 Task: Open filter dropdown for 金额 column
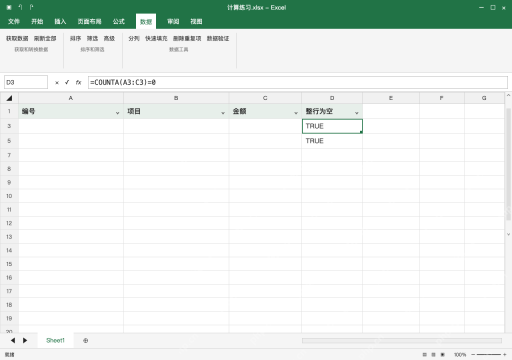tap(296, 113)
